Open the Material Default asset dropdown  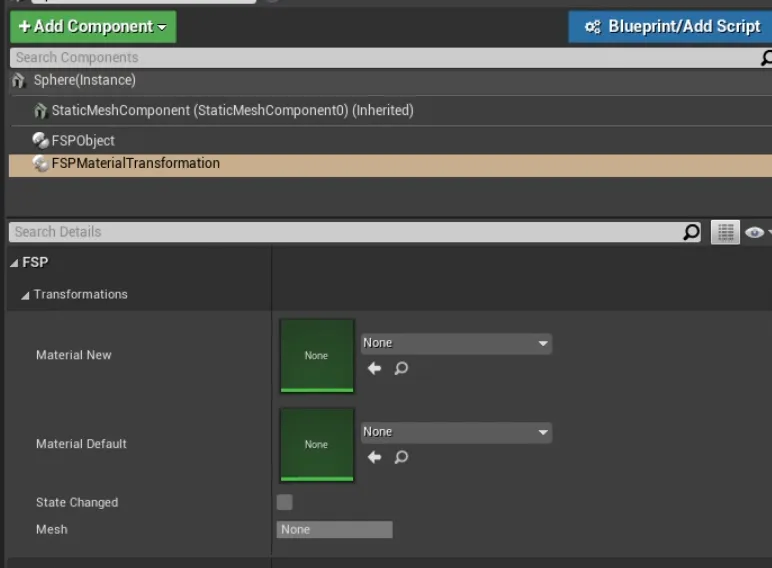(456, 432)
